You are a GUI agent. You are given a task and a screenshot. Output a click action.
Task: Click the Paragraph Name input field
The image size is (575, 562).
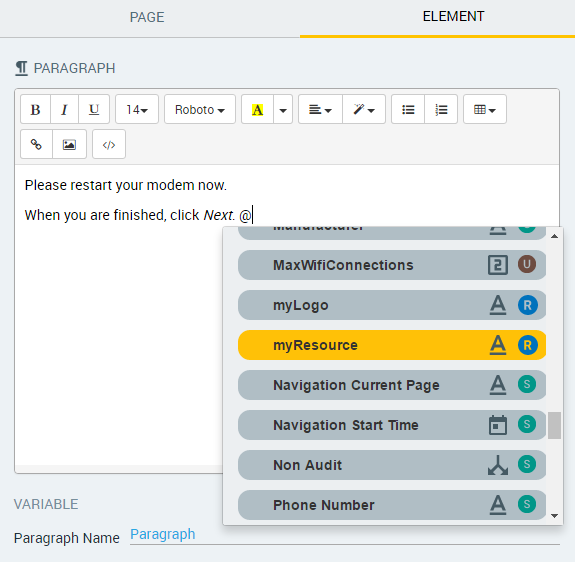(345, 535)
